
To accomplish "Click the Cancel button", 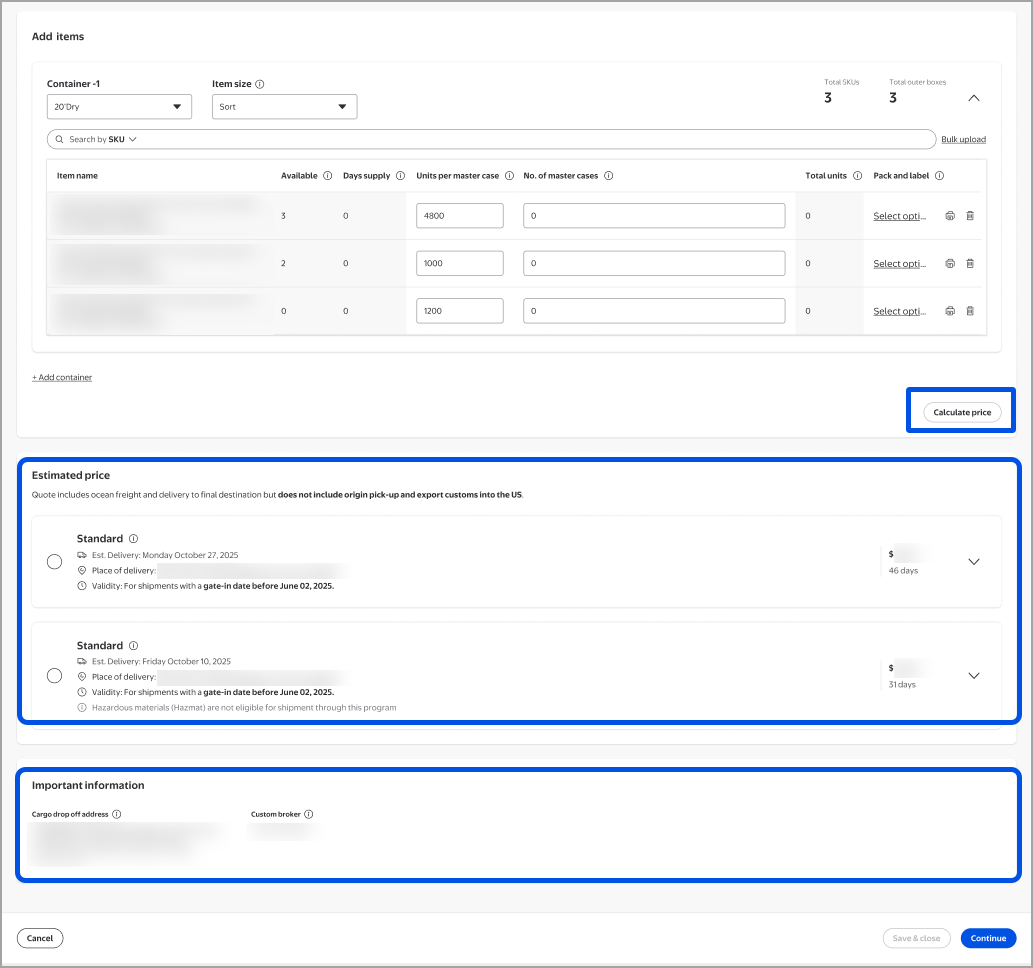I will click(x=40, y=938).
